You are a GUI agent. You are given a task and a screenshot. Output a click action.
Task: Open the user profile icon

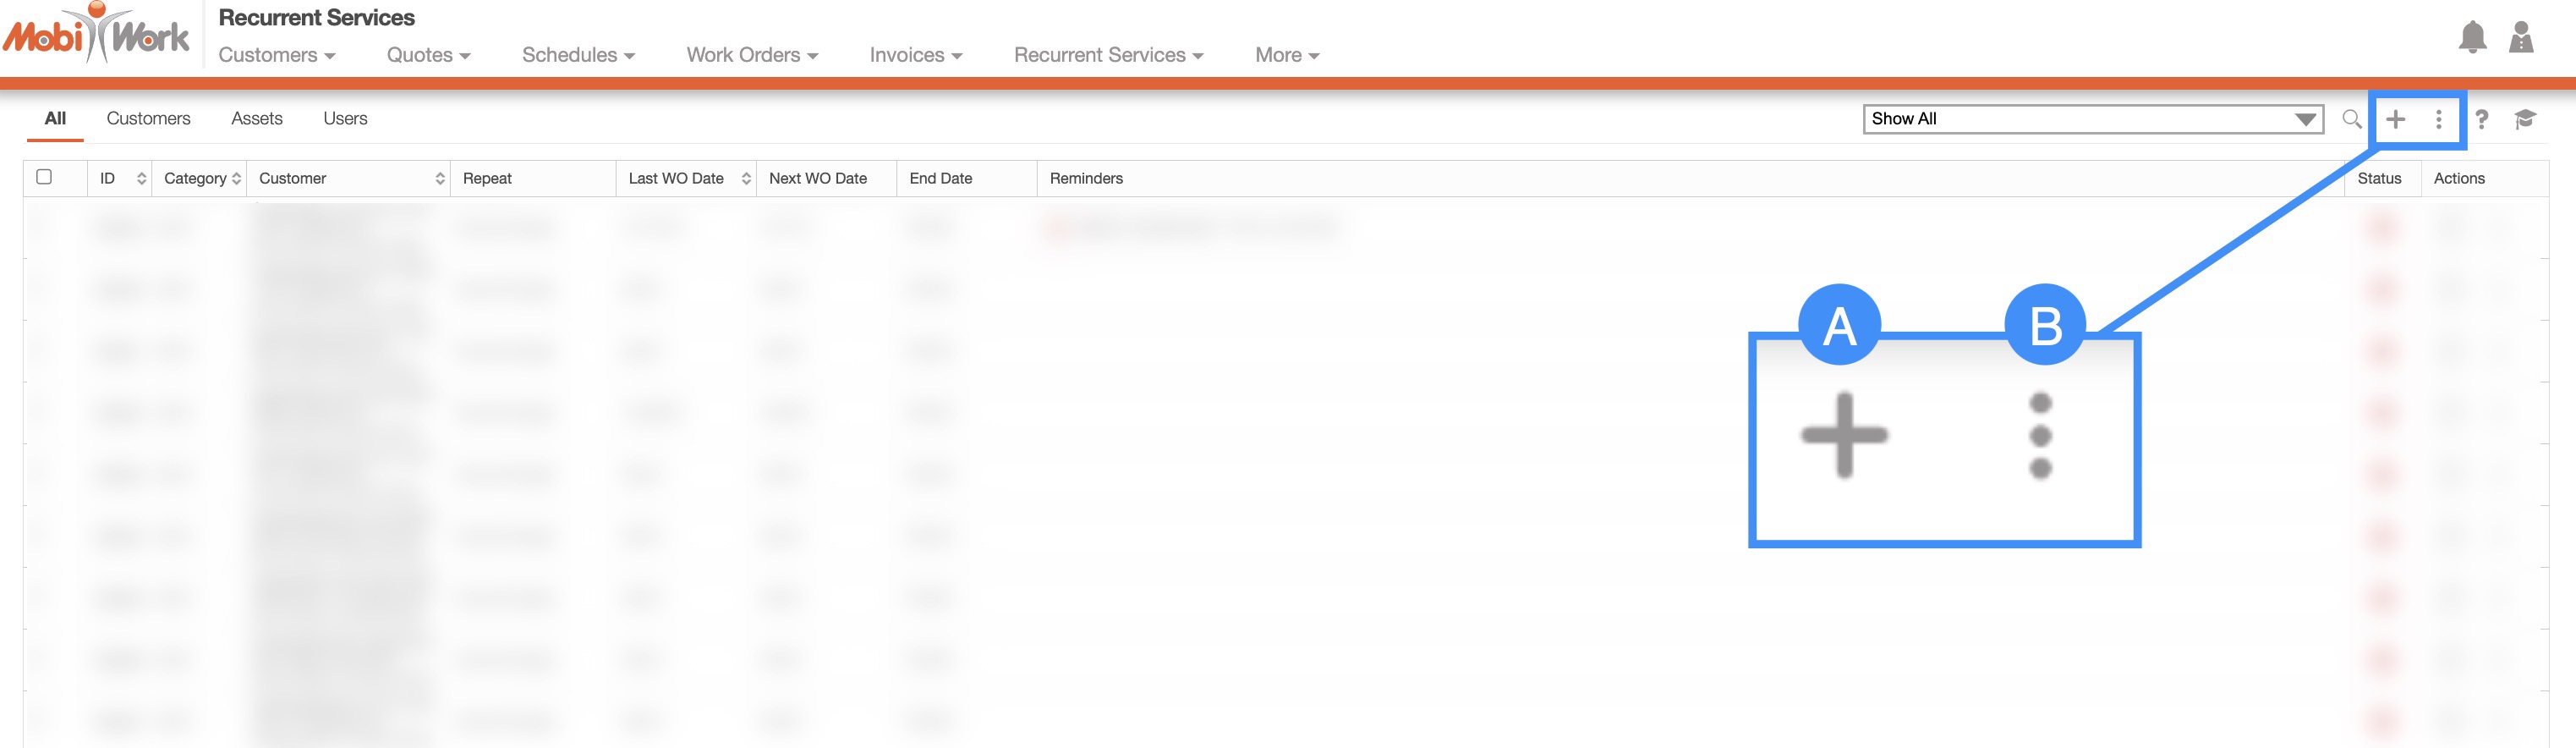pos(2521,38)
